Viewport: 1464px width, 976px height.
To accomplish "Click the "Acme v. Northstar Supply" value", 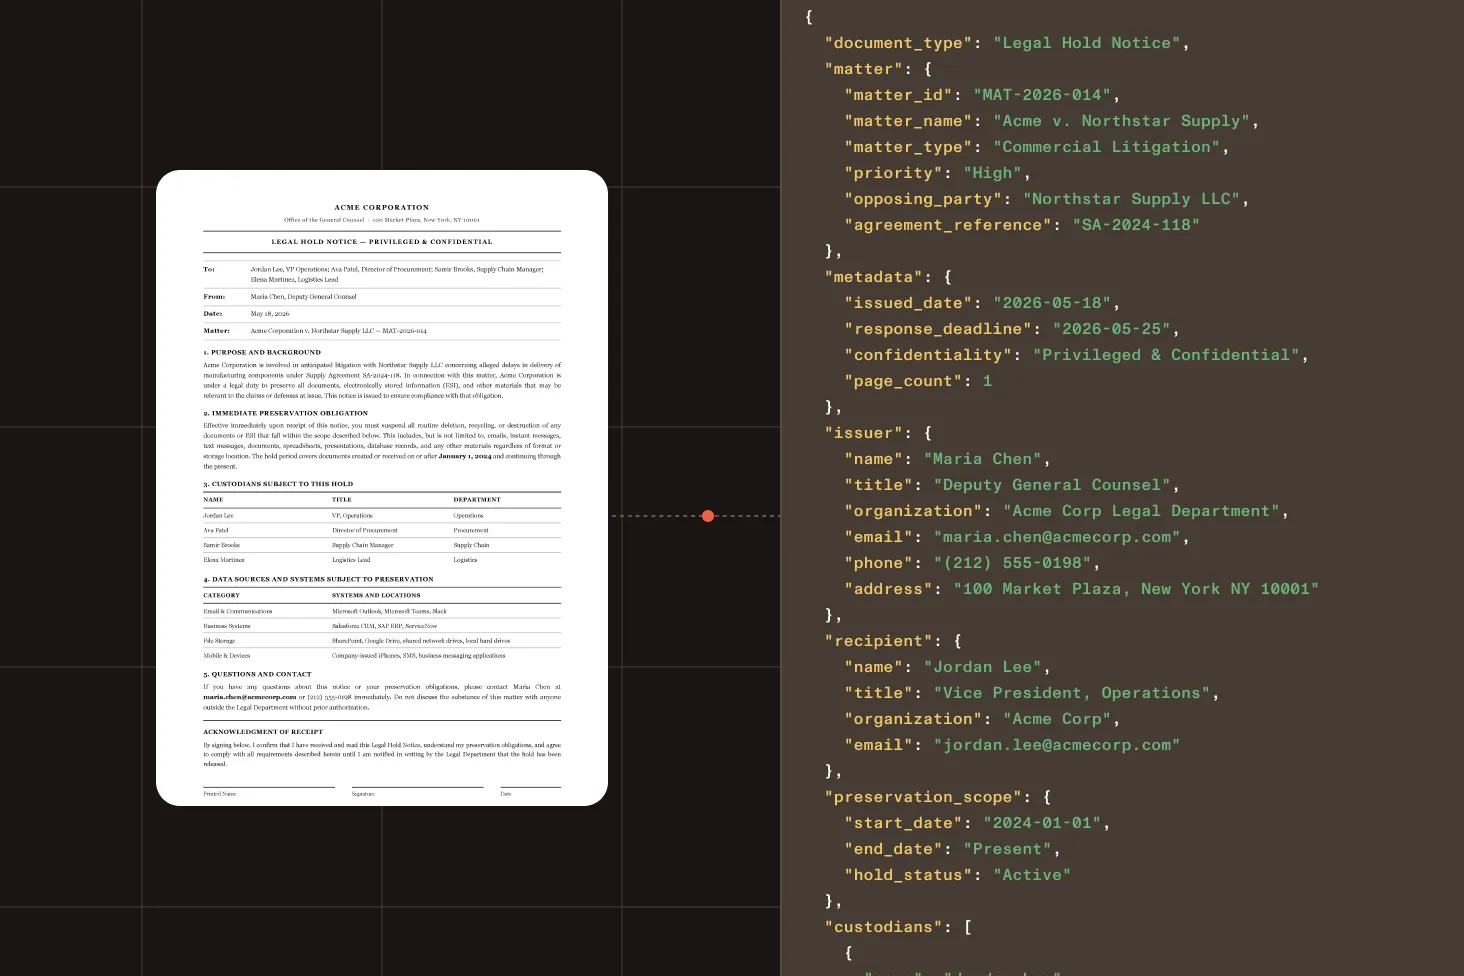I will [1121, 121].
